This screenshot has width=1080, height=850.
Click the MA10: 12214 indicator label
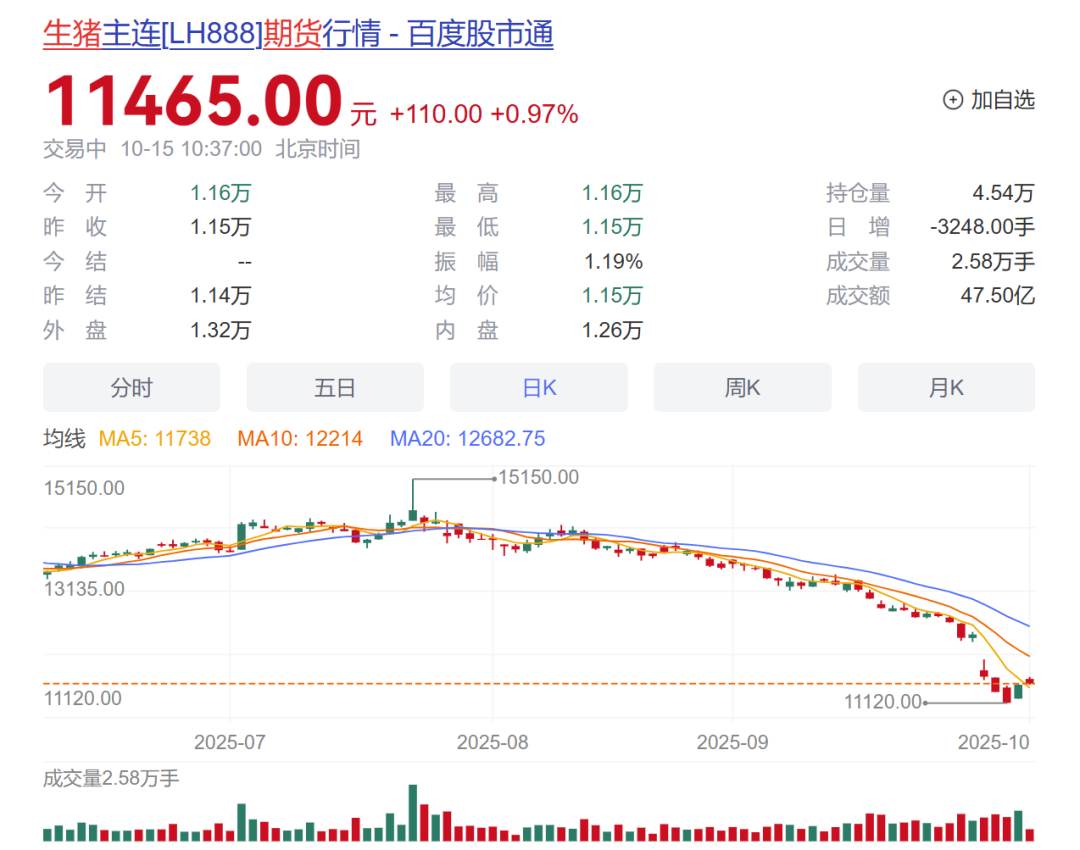pyautogui.click(x=300, y=439)
